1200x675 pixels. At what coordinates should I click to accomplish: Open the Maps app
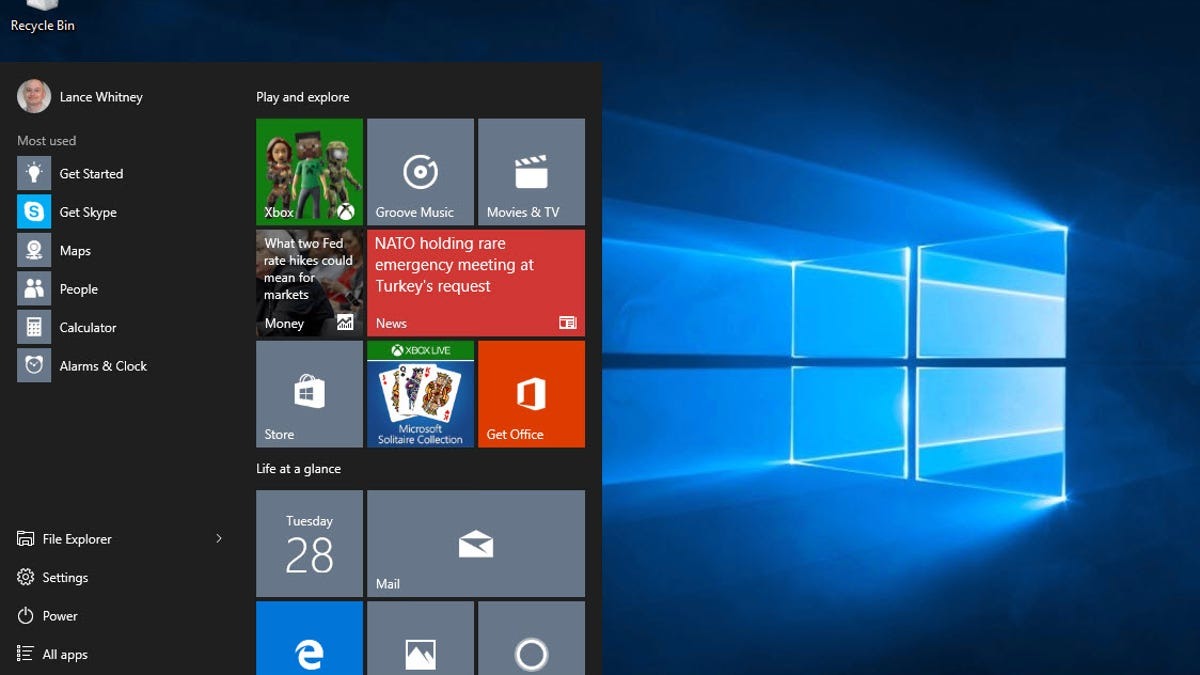coord(75,250)
